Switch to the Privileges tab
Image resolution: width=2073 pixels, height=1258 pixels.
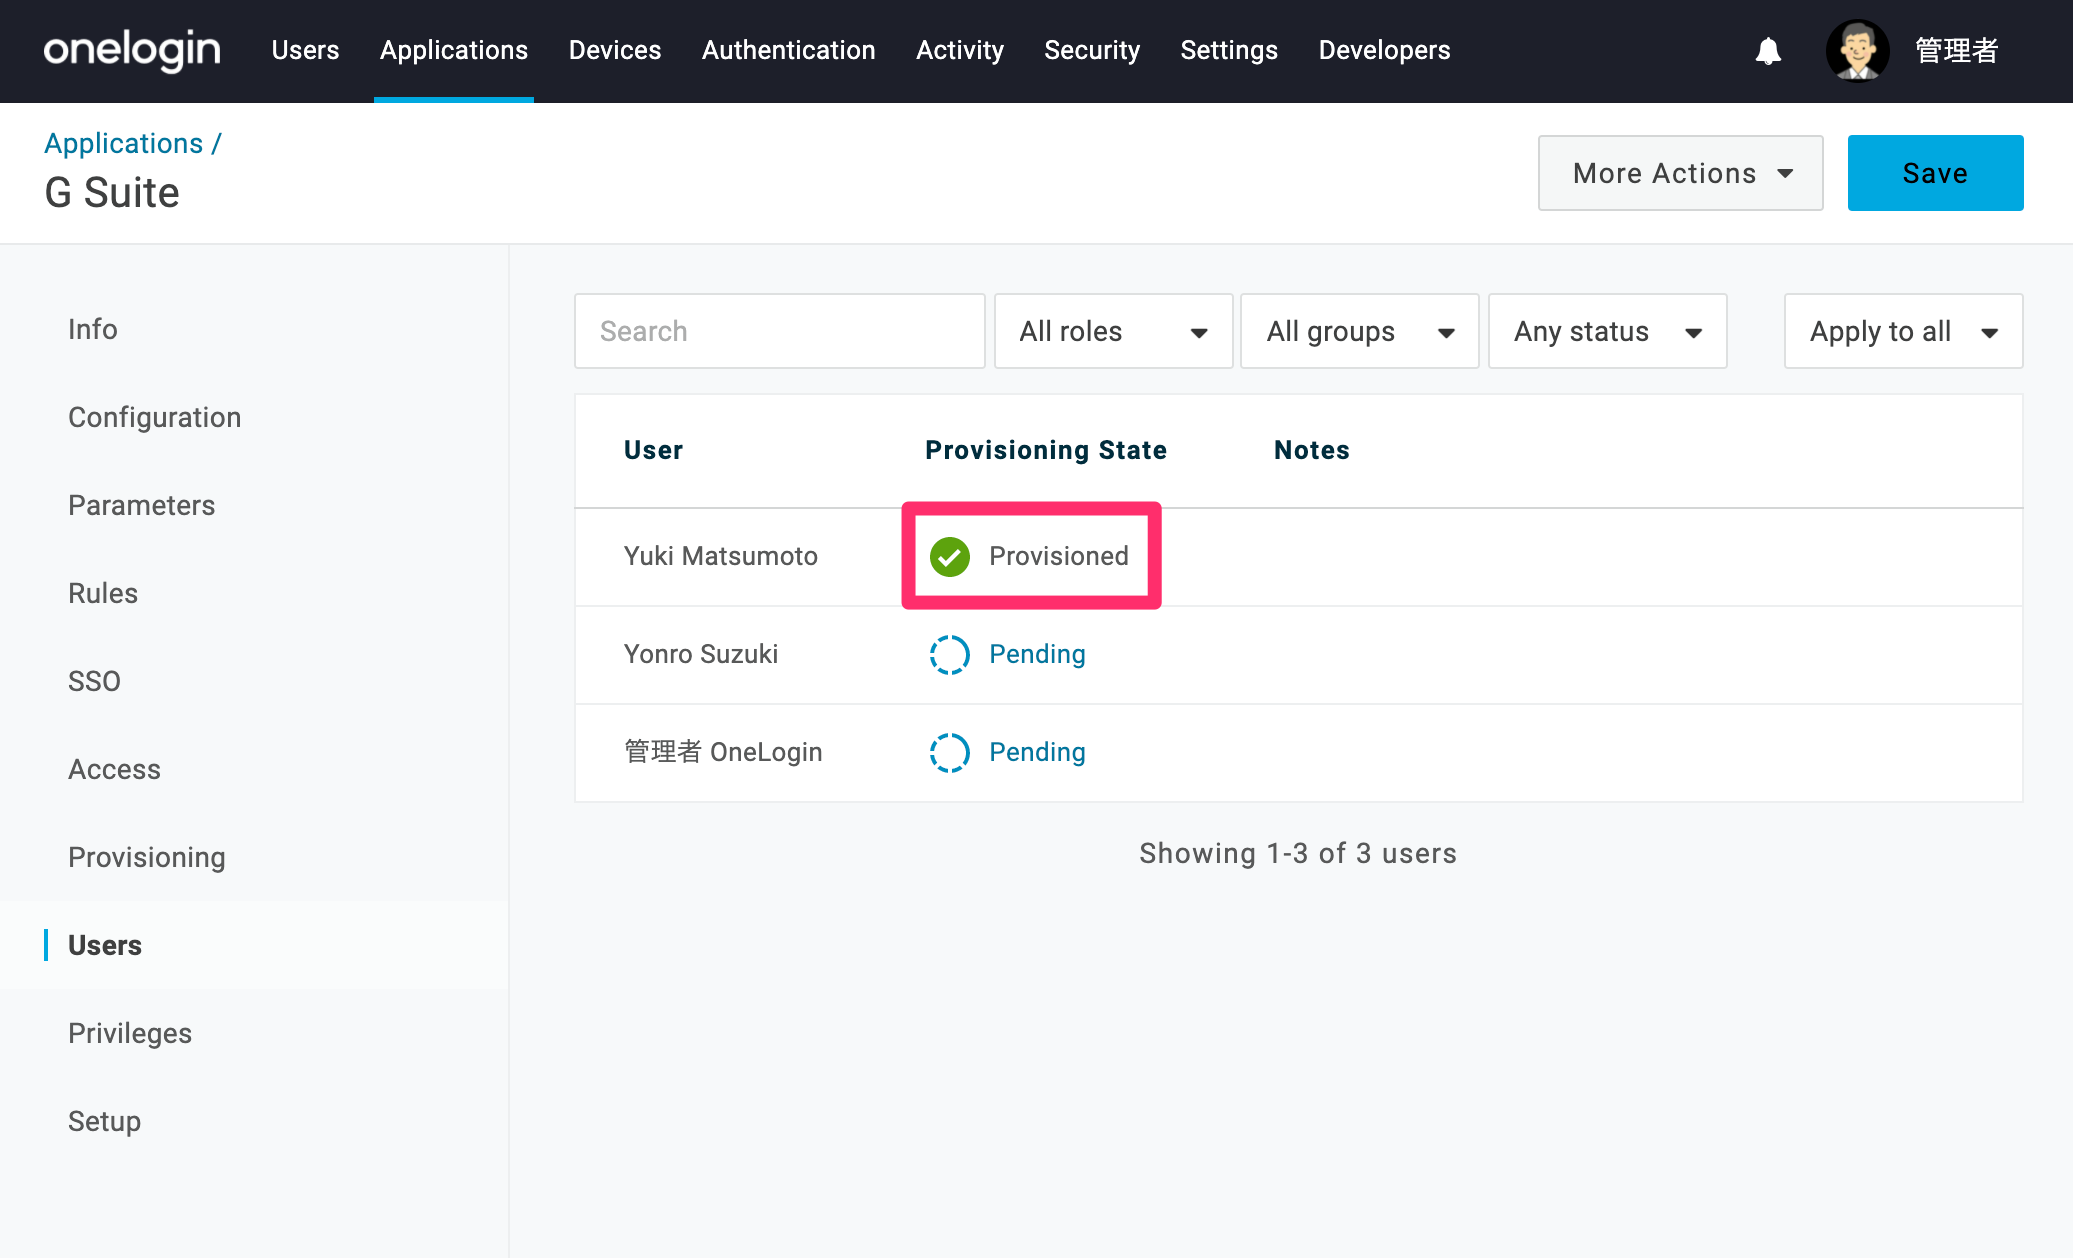point(130,1034)
